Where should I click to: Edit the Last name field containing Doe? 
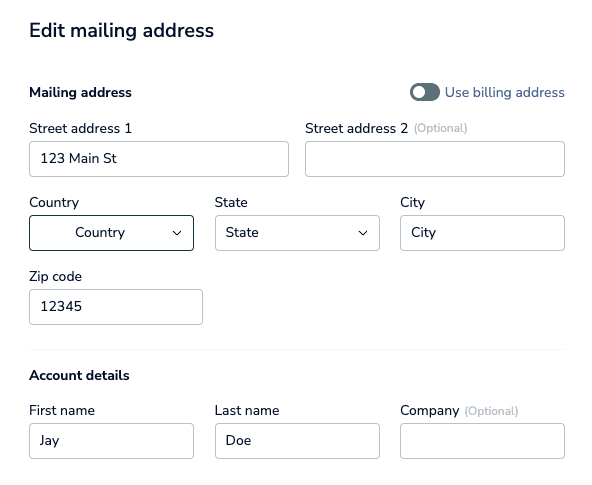297,441
